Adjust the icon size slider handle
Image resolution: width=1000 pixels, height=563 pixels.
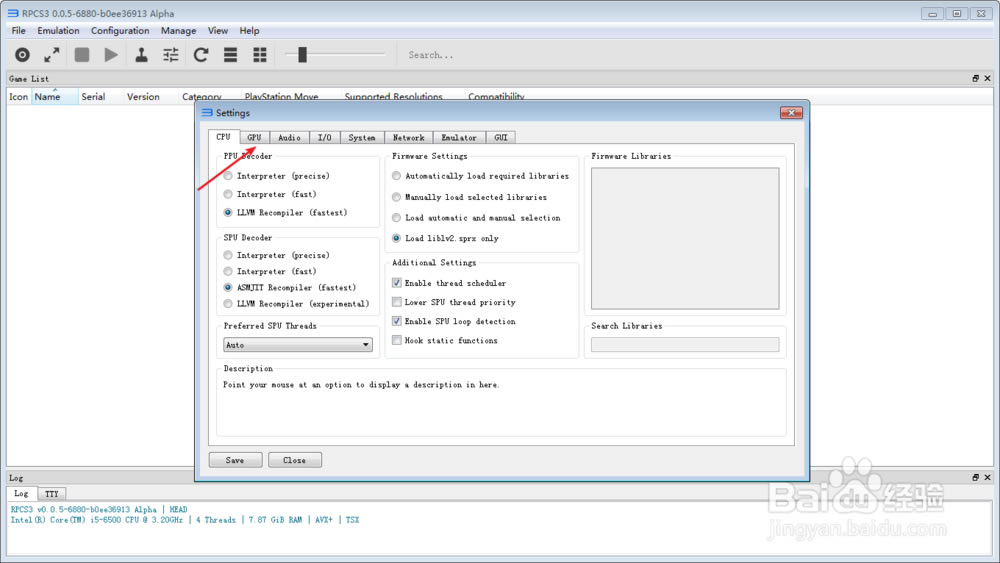click(x=302, y=55)
